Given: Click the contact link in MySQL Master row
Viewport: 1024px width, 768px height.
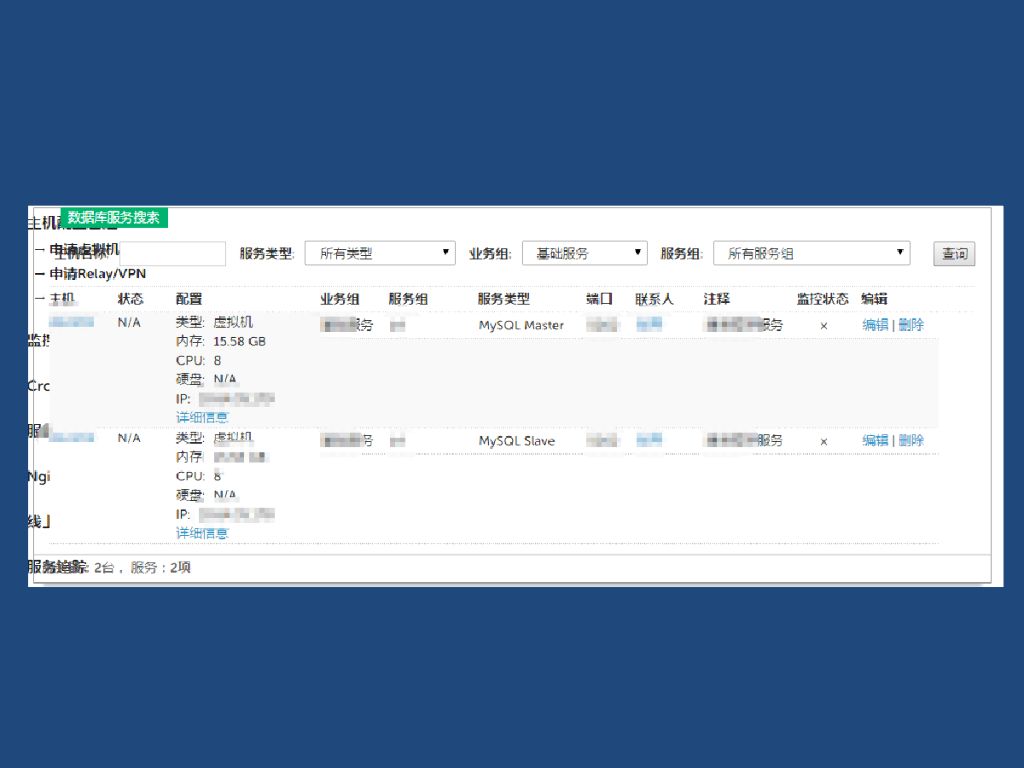Looking at the screenshot, I should 649,324.
